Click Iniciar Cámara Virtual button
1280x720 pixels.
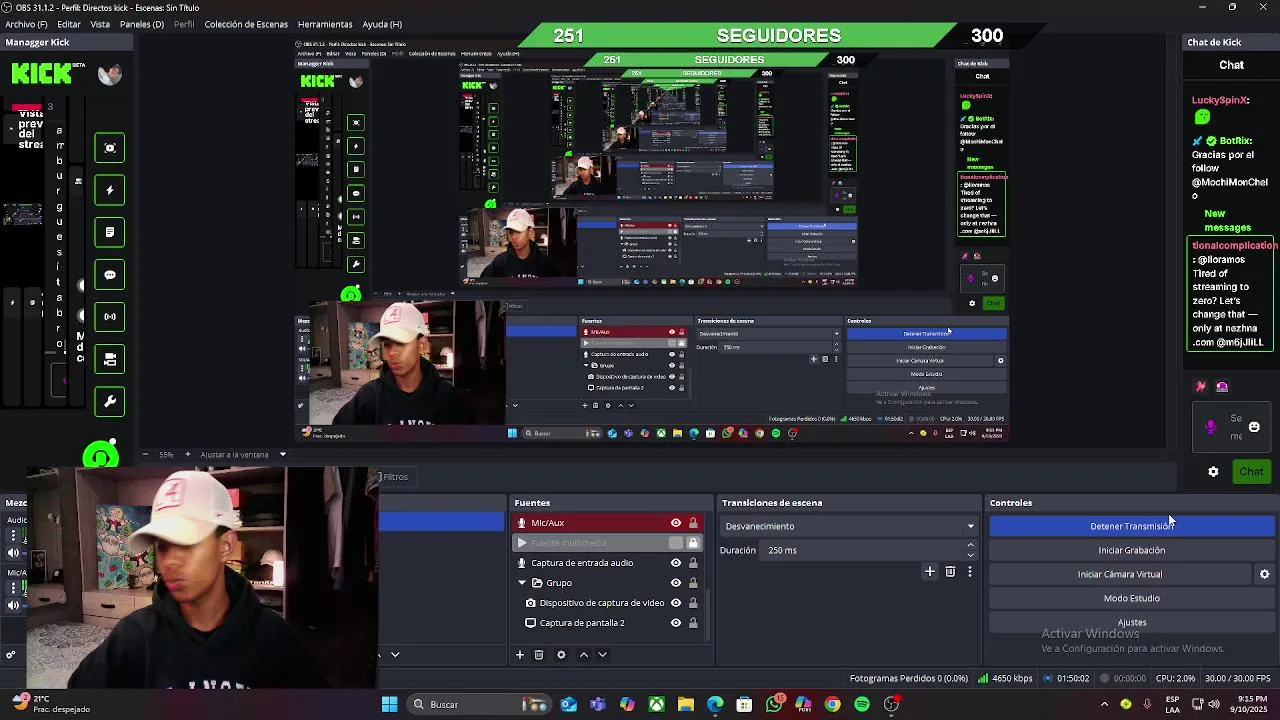click(x=1120, y=574)
